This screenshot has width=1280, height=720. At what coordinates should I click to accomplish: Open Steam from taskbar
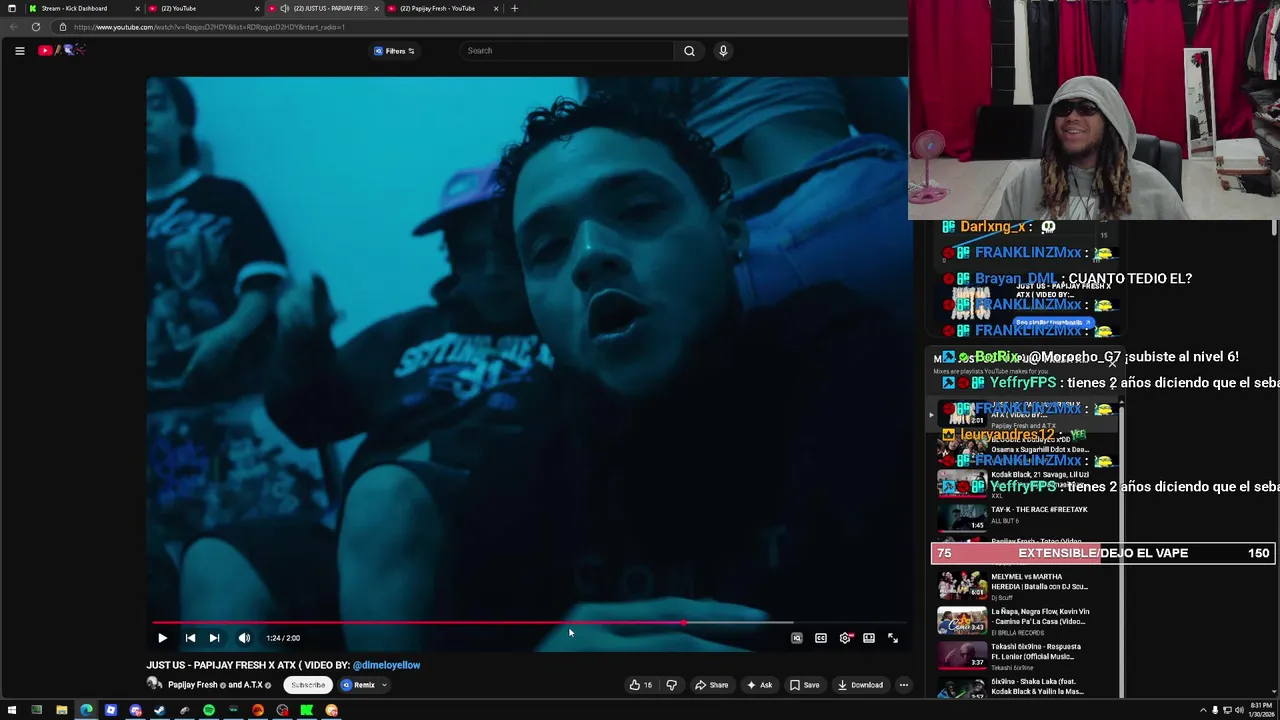click(x=160, y=711)
